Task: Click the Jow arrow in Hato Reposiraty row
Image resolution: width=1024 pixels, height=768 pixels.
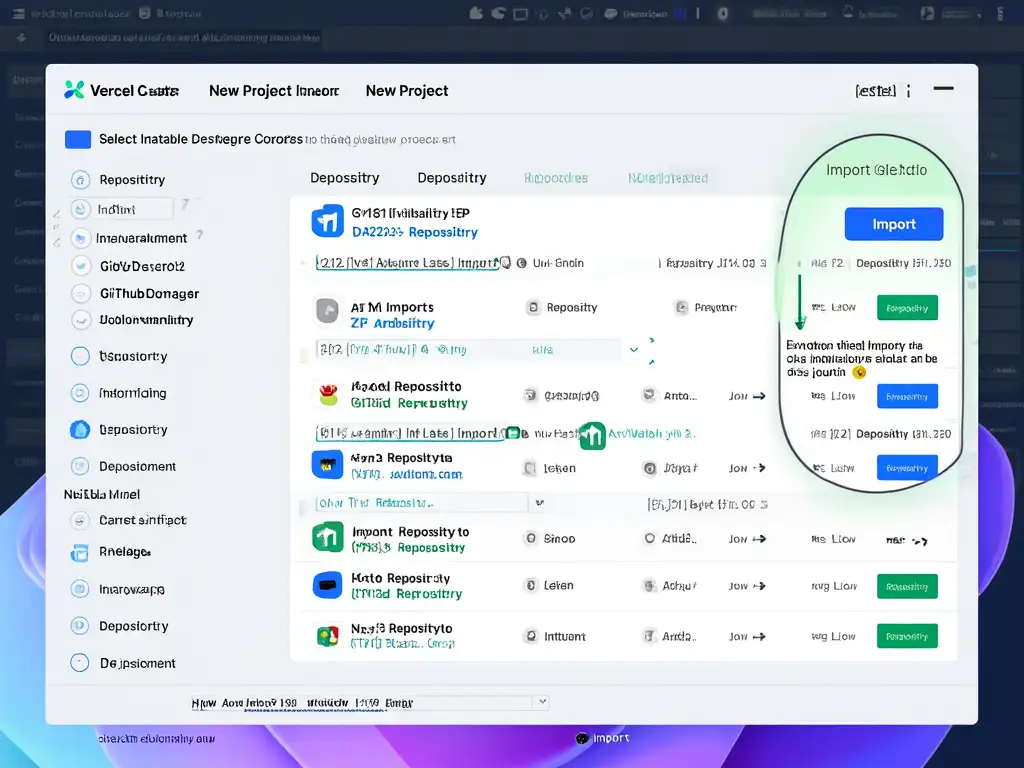Action: pyautogui.click(x=759, y=586)
